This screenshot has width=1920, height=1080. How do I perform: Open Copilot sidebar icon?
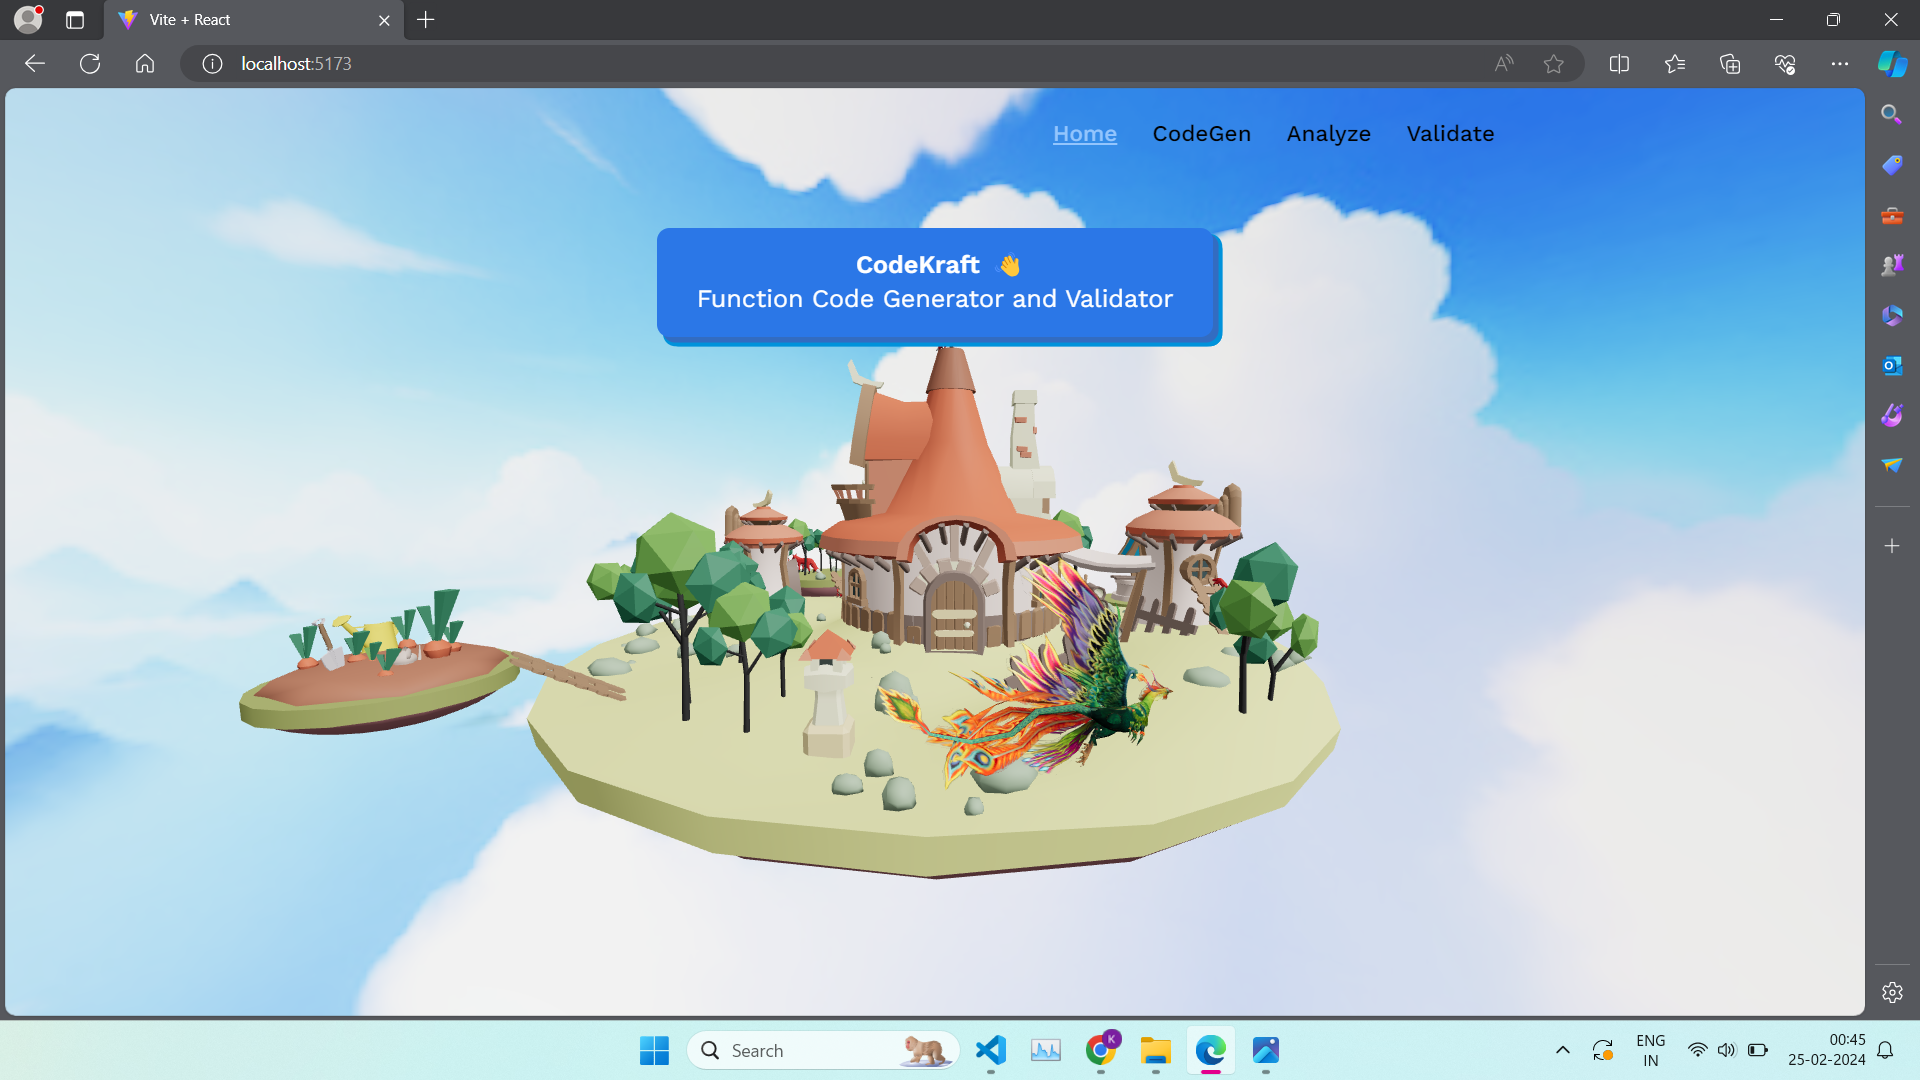(x=1891, y=64)
